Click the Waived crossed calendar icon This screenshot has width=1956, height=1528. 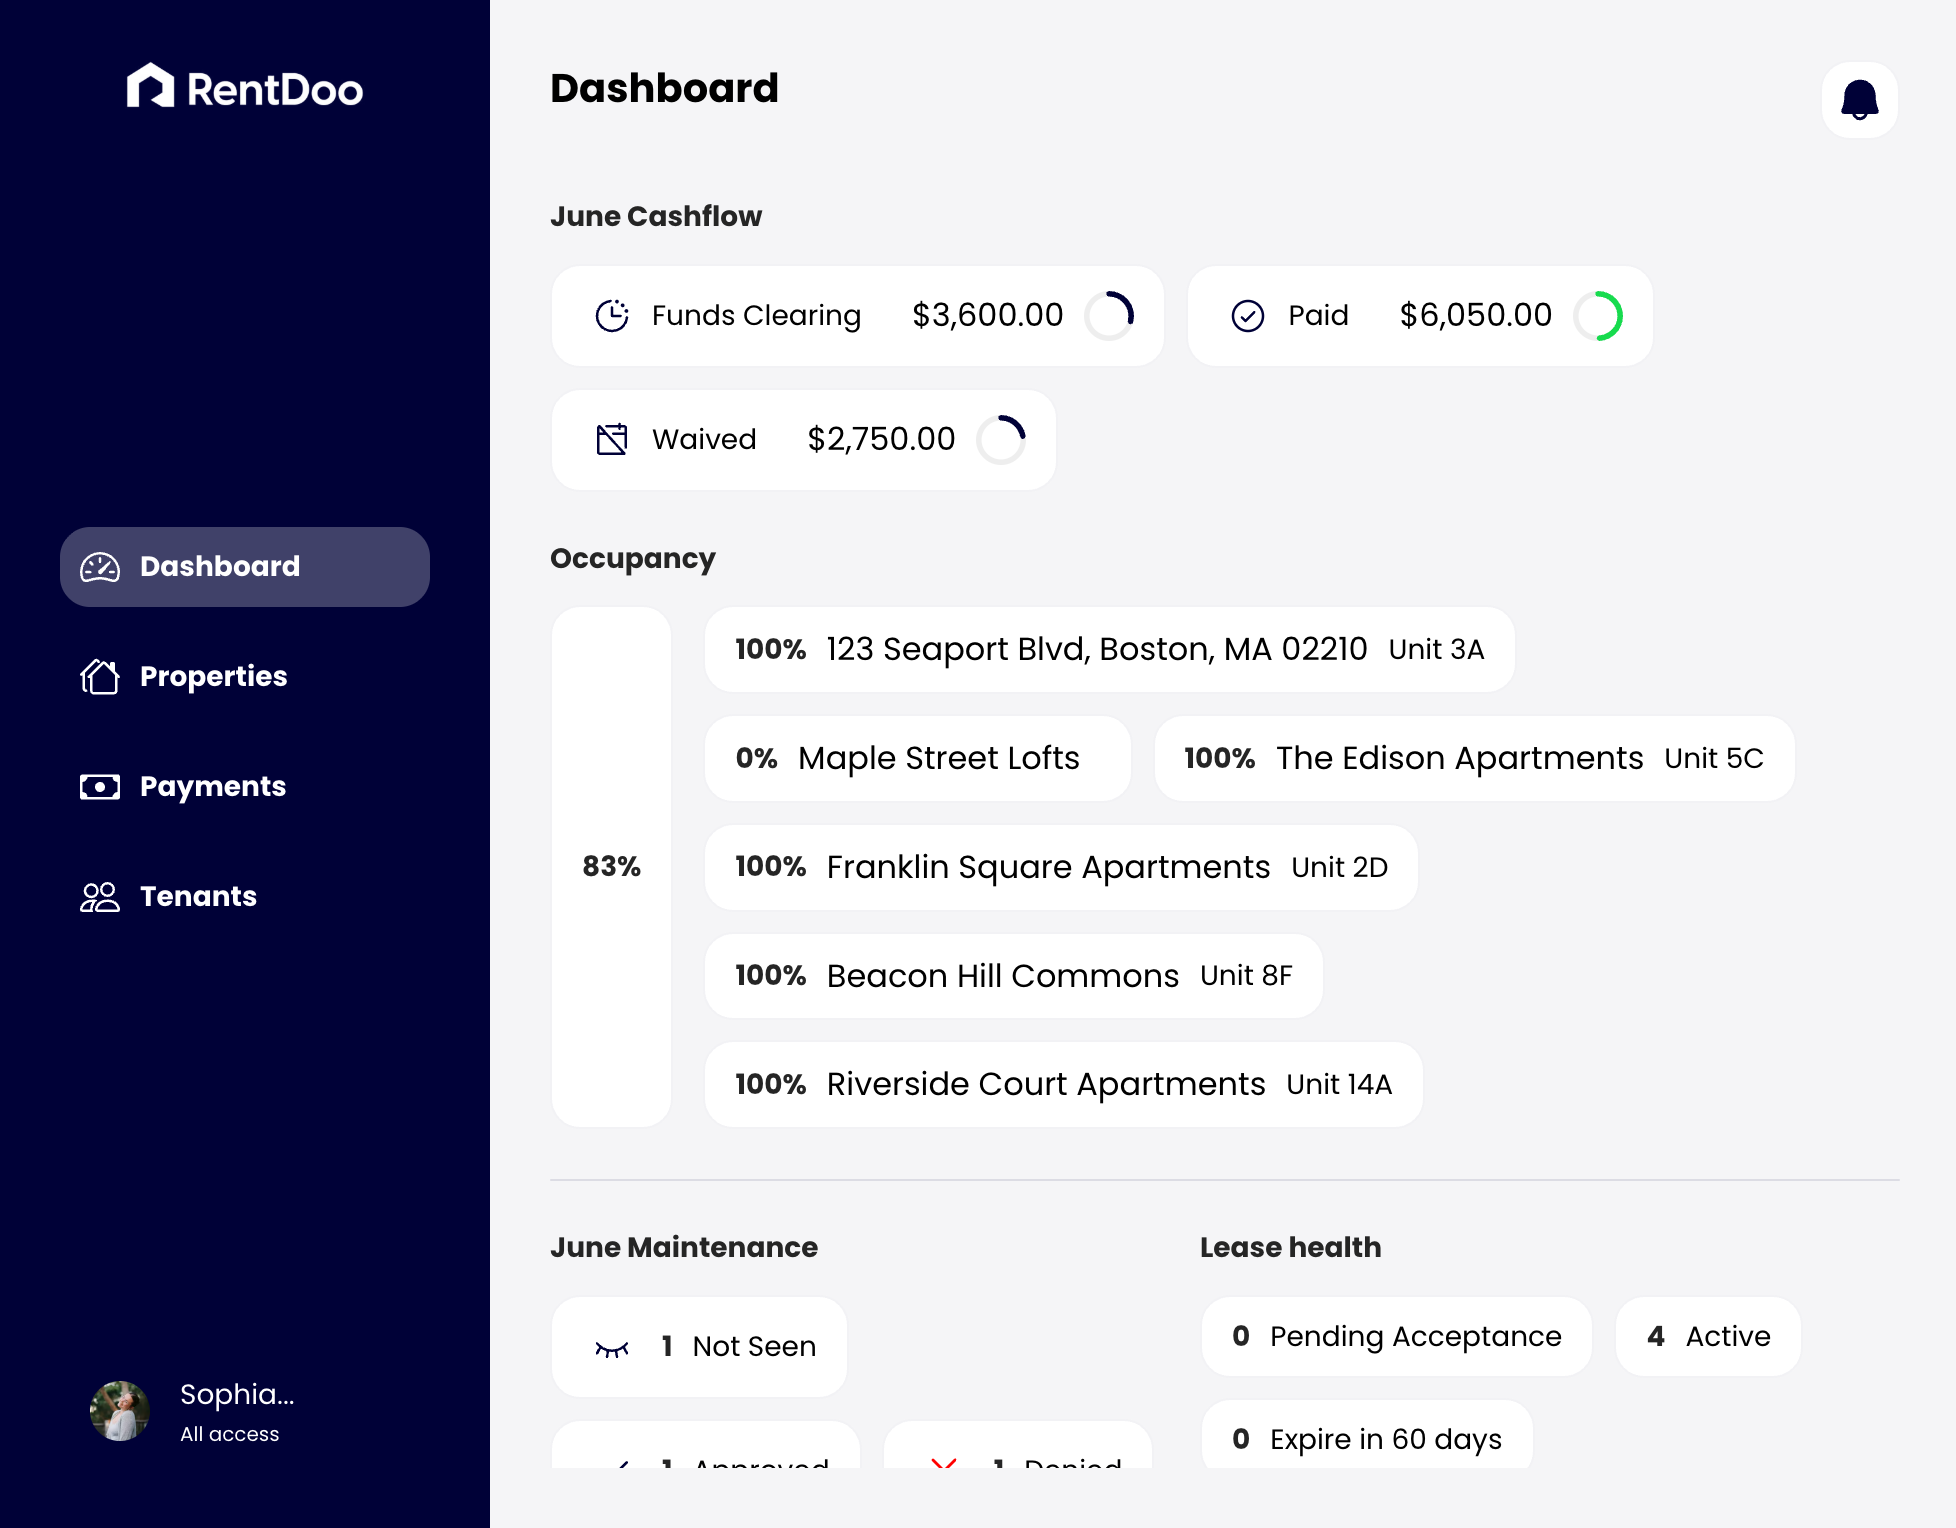[x=612, y=440]
